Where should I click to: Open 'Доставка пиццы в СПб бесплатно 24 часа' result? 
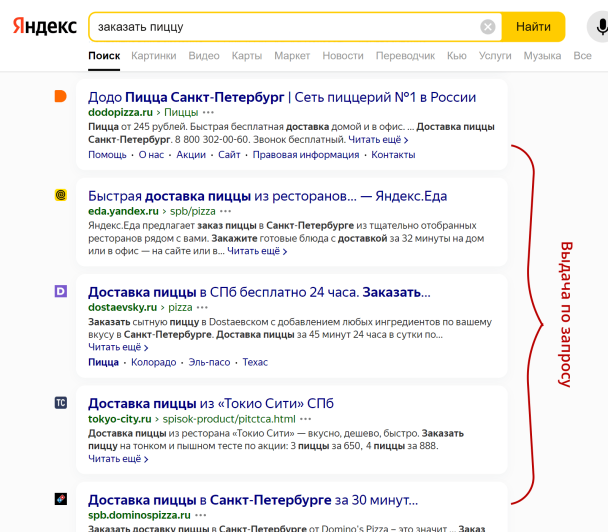pyautogui.click(x=259, y=292)
